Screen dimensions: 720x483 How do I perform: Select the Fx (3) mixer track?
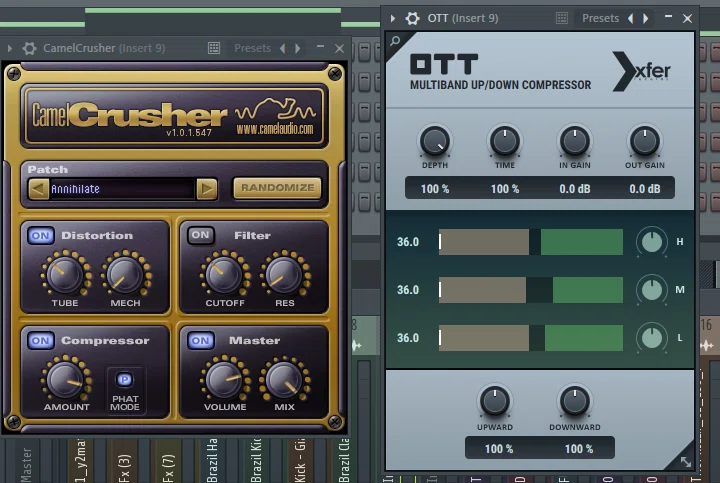coord(124,468)
